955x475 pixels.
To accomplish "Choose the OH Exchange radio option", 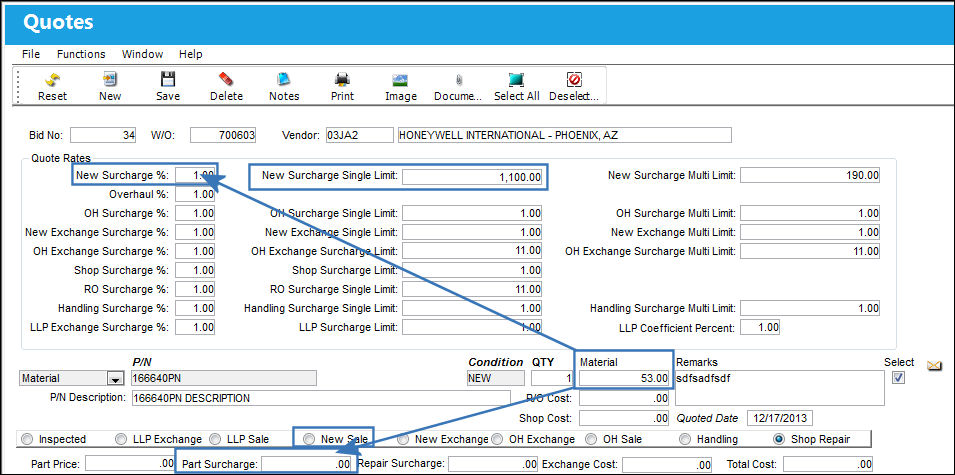I will [x=496, y=439].
